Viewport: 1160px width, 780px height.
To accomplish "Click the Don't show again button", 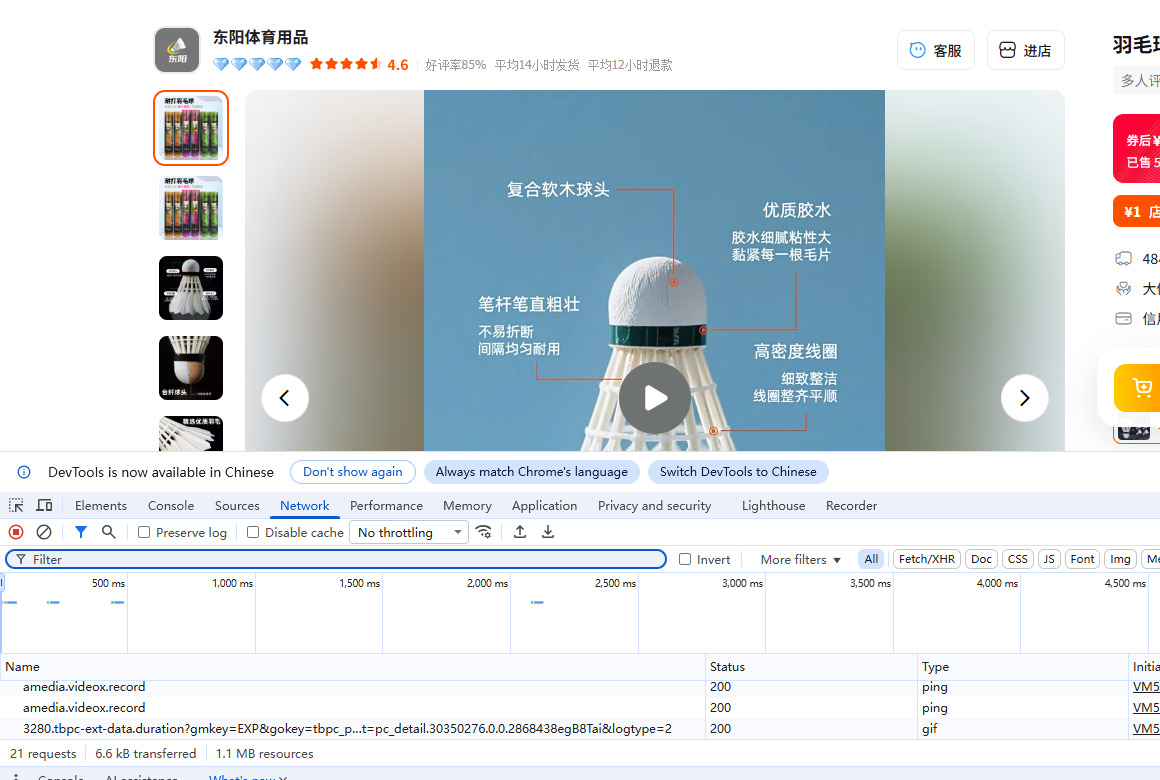I will (352, 472).
